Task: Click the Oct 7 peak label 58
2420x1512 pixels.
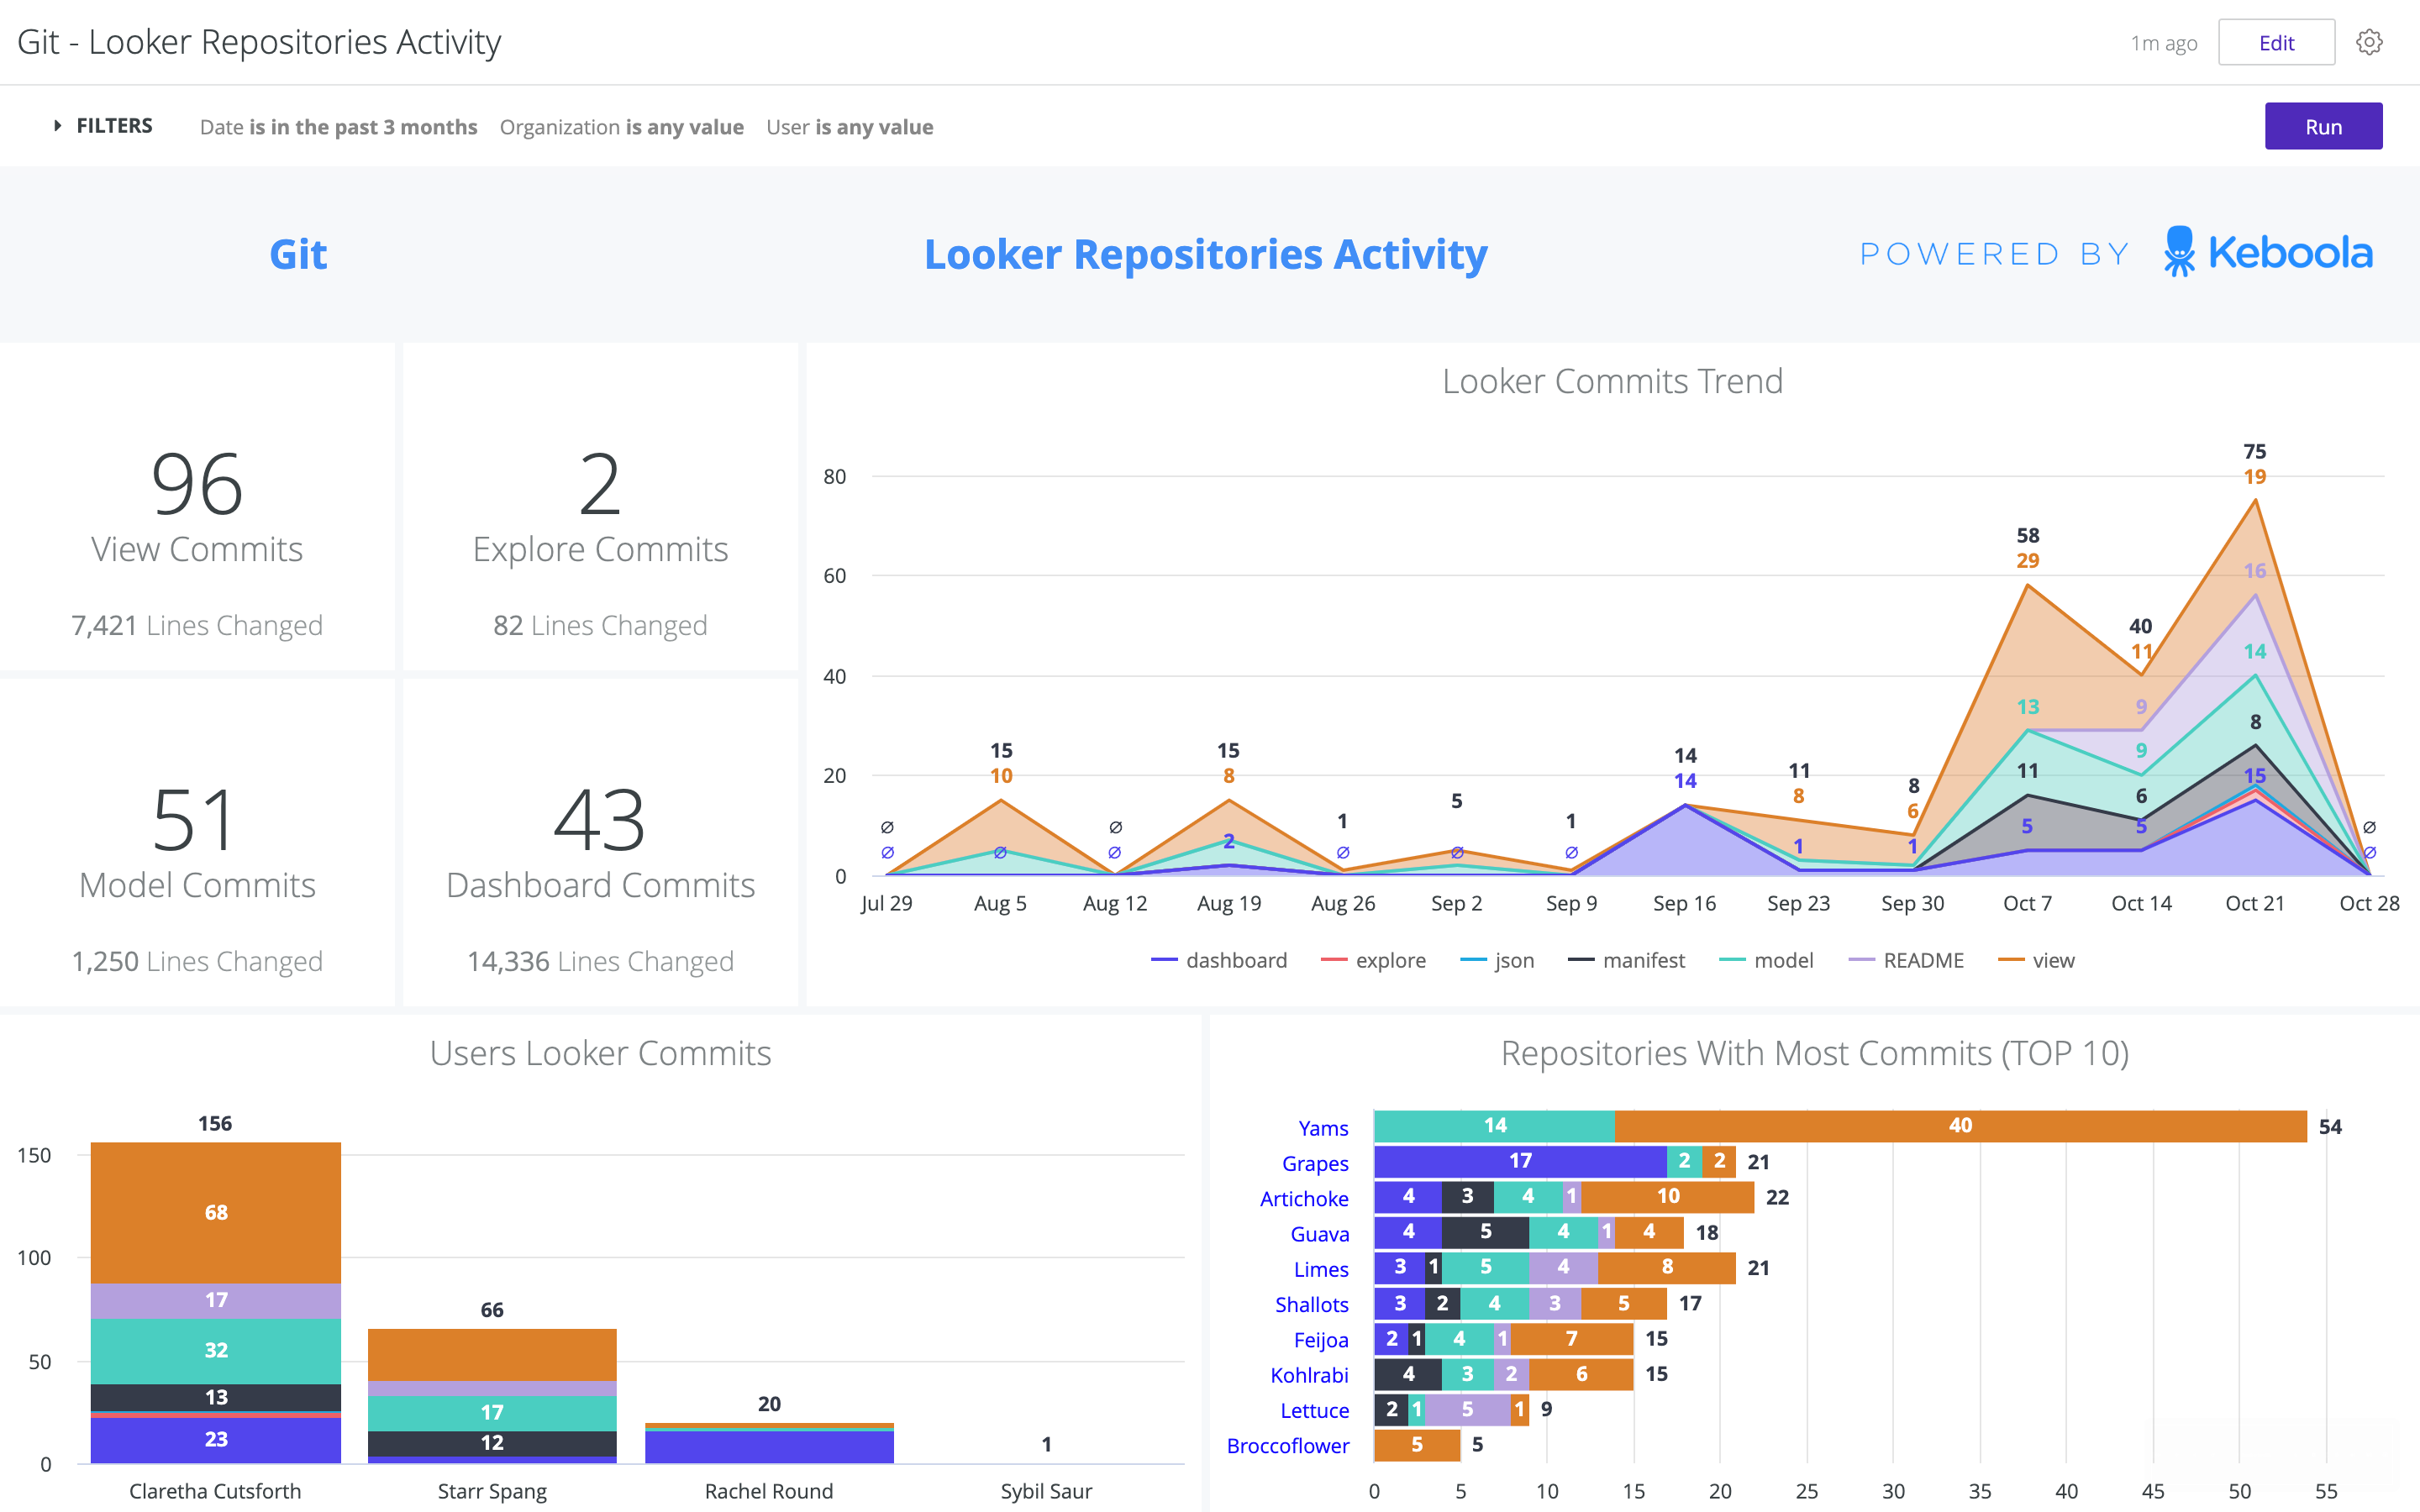Action: pyautogui.click(x=2027, y=535)
